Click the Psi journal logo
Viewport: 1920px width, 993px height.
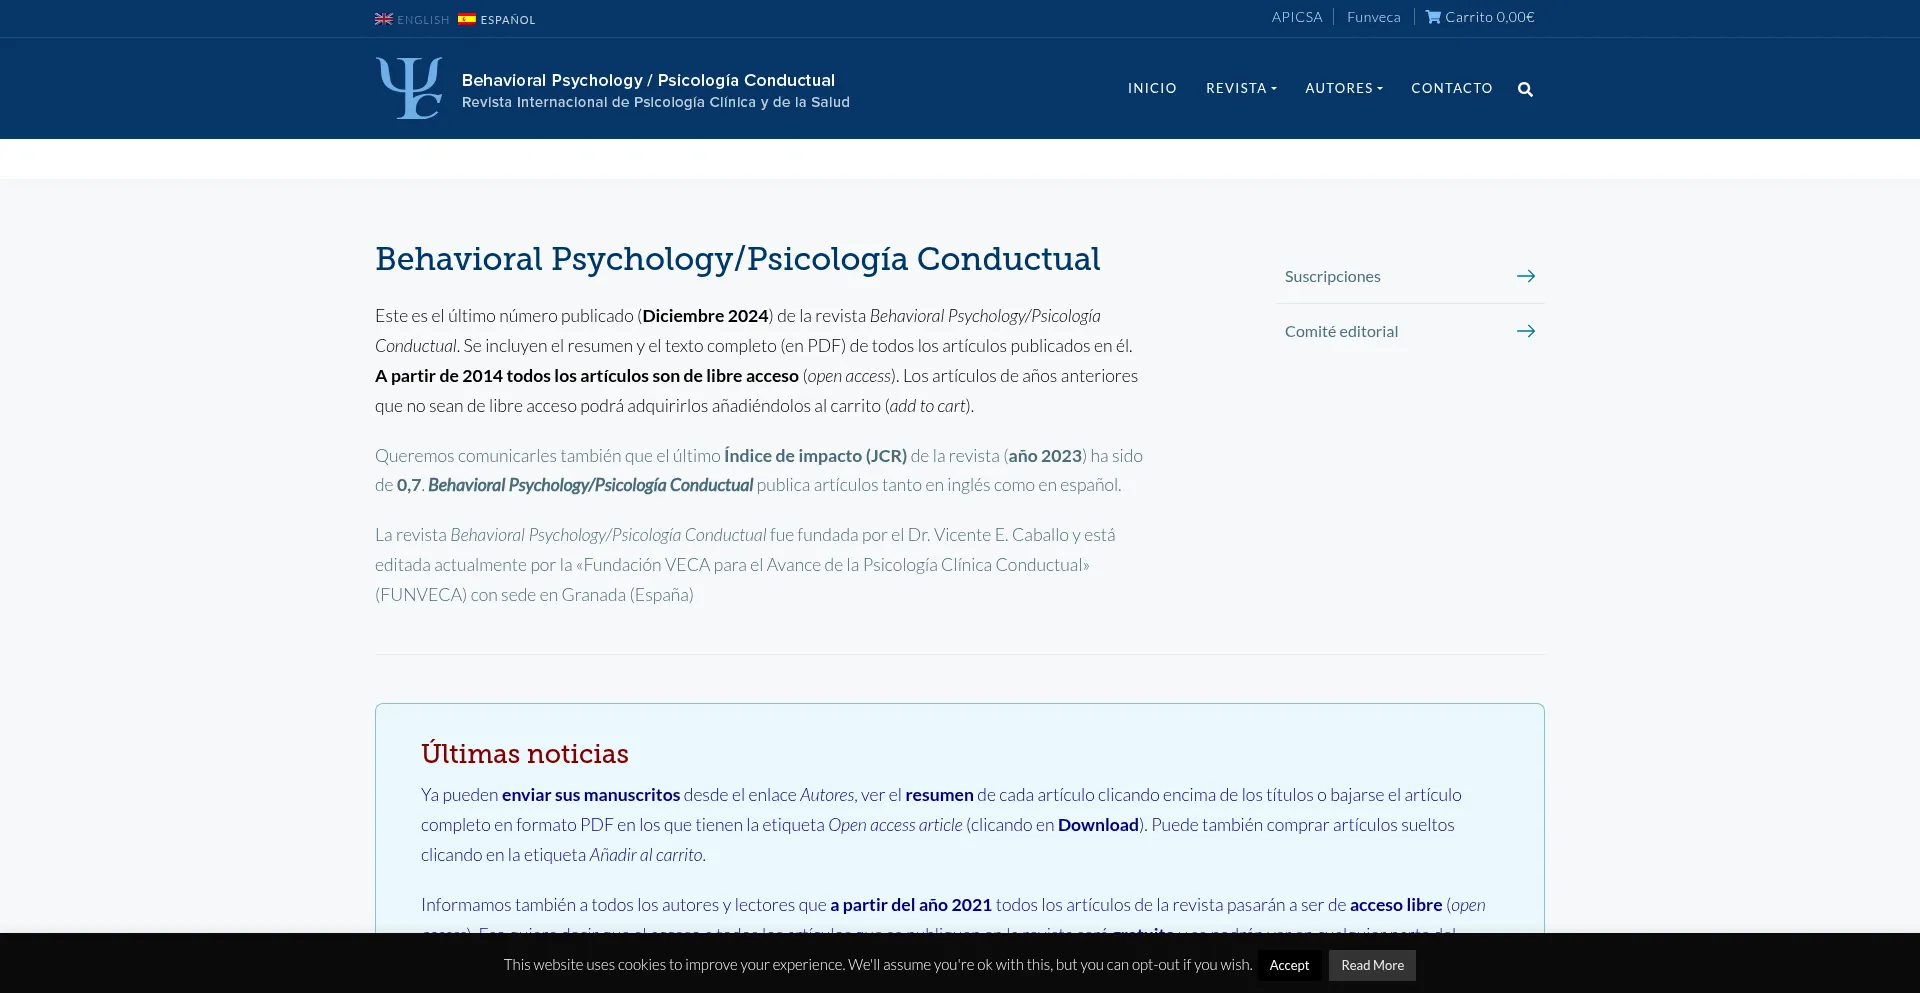tap(409, 88)
